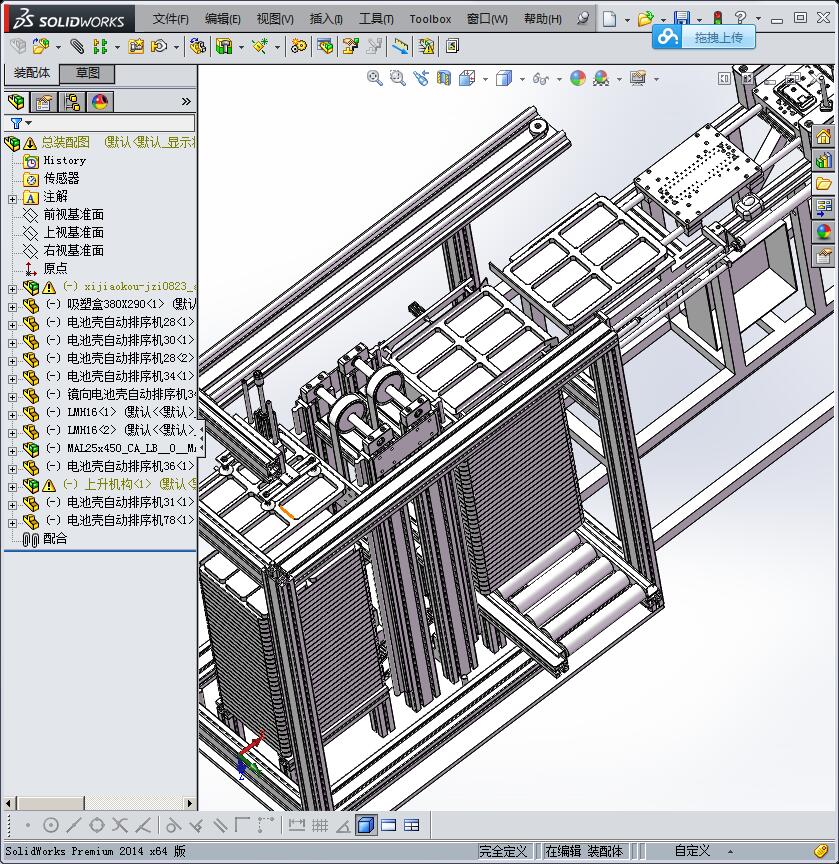Open the FeatureManager design tree tab

tap(16, 102)
